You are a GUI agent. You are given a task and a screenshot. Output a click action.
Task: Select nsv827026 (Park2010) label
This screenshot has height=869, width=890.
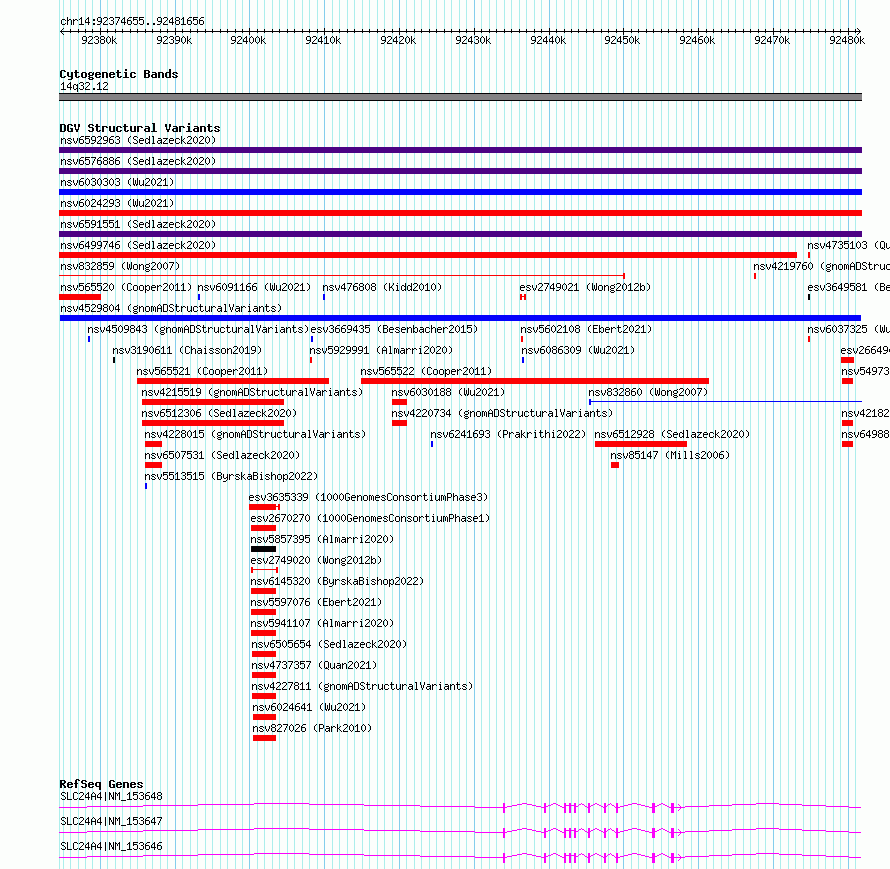click(x=312, y=728)
